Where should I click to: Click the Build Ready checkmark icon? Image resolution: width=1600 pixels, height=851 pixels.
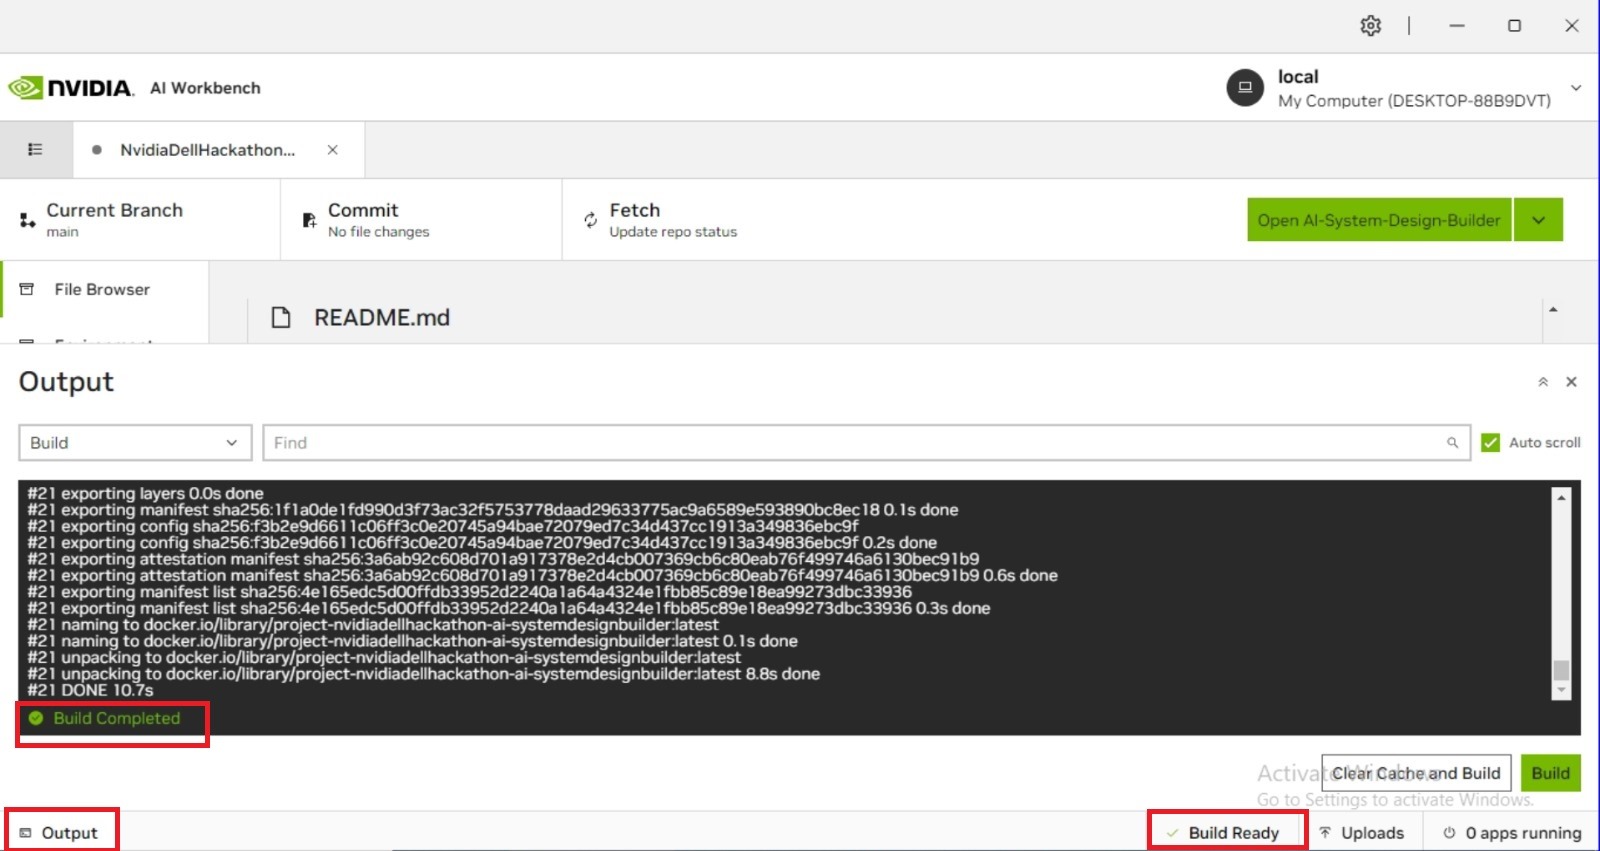[1172, 833]
